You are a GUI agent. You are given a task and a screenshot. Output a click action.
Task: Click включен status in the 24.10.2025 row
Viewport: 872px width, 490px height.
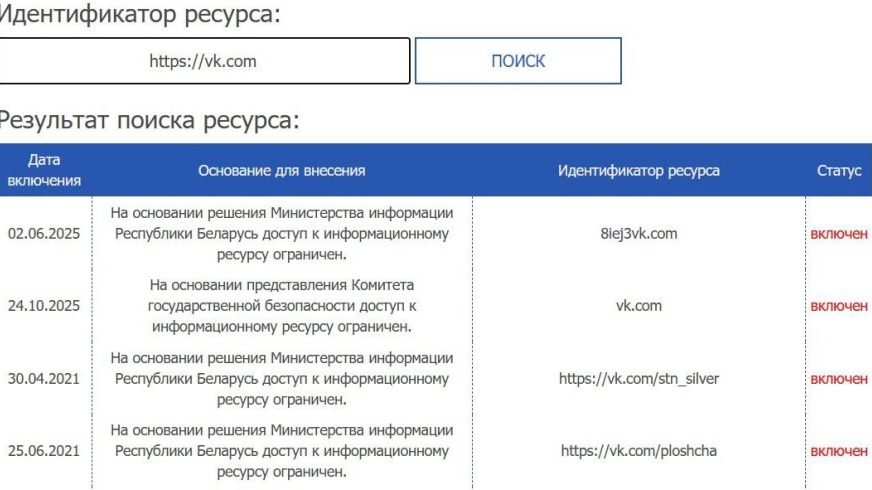(x=838, y=306)
